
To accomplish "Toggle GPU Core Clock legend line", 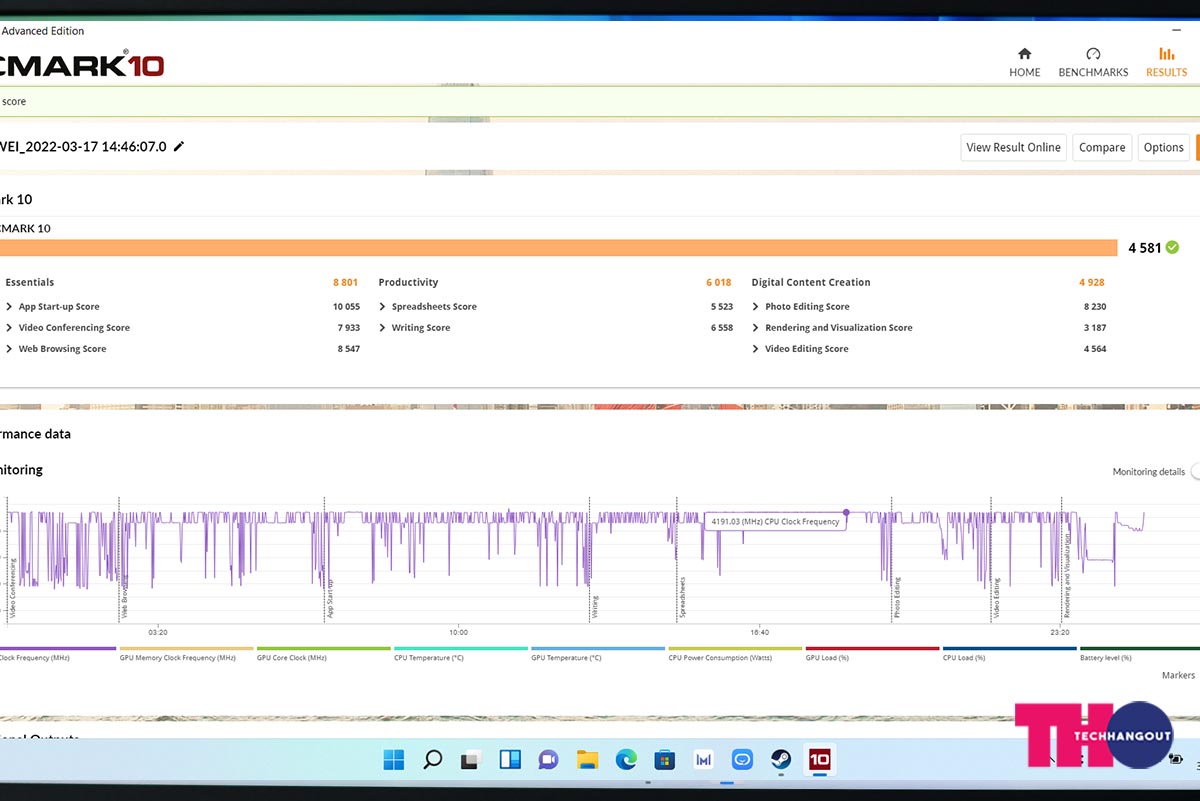I will point(323,654).
